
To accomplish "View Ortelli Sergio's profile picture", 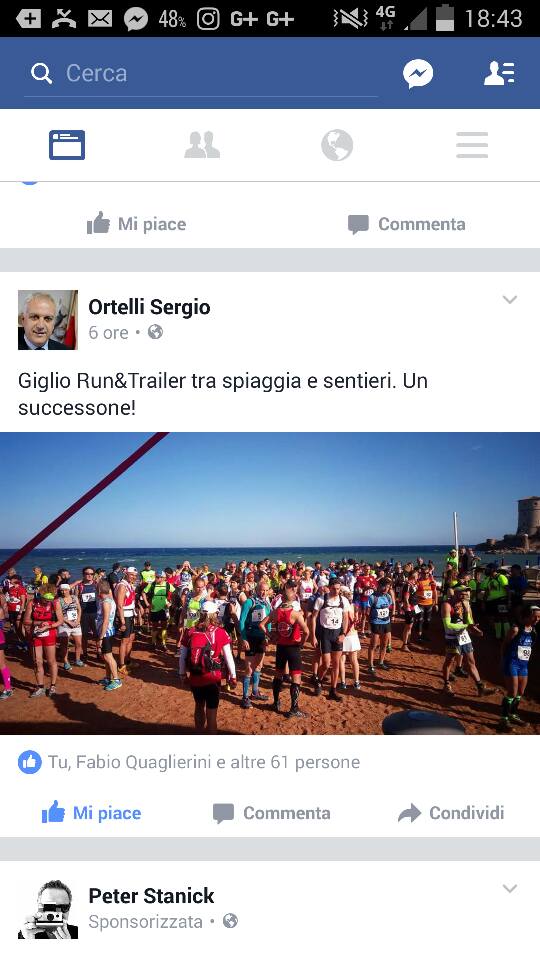I will point(48,320).
